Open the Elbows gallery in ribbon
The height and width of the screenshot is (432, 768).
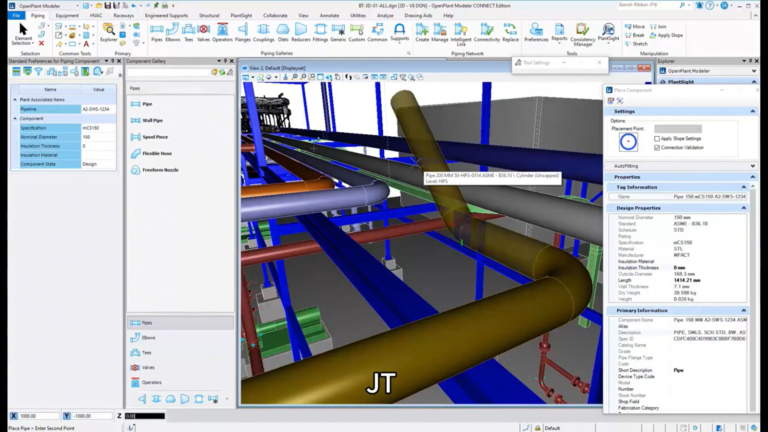(x=172, y=33)
